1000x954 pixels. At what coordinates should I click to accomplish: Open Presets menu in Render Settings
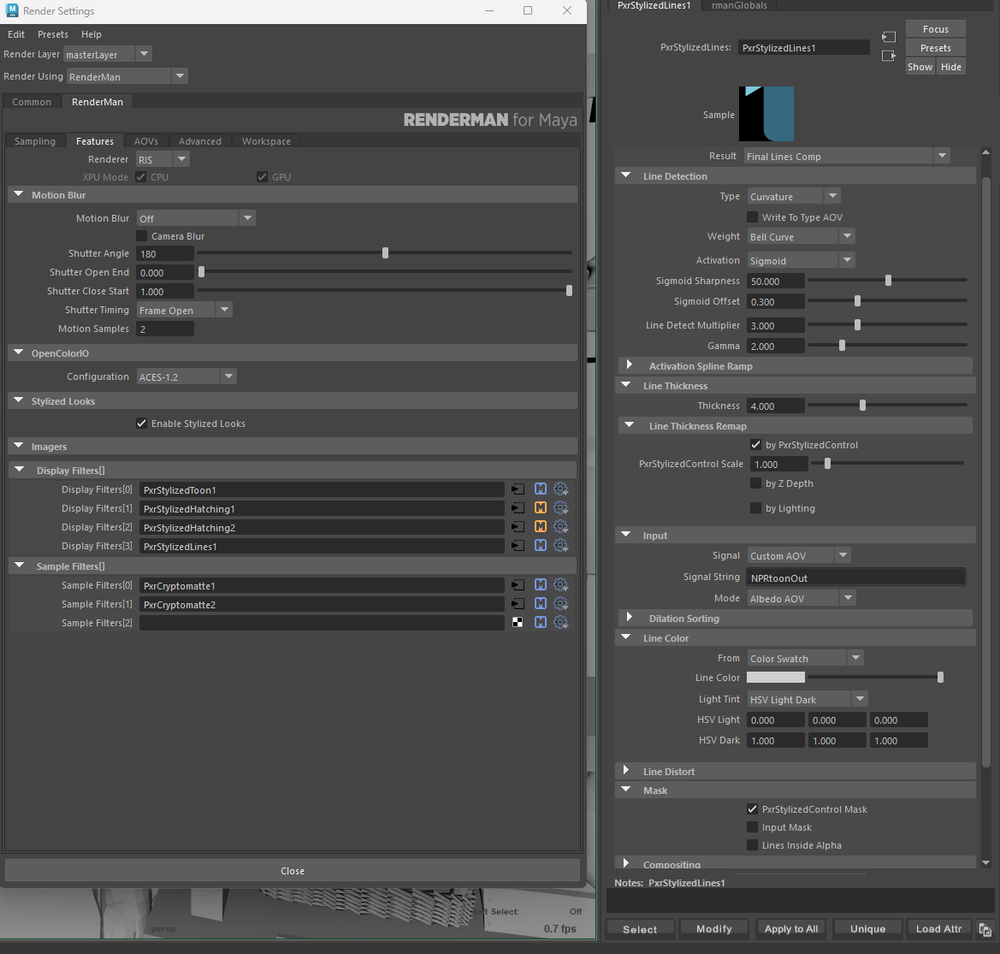[52, 34]
